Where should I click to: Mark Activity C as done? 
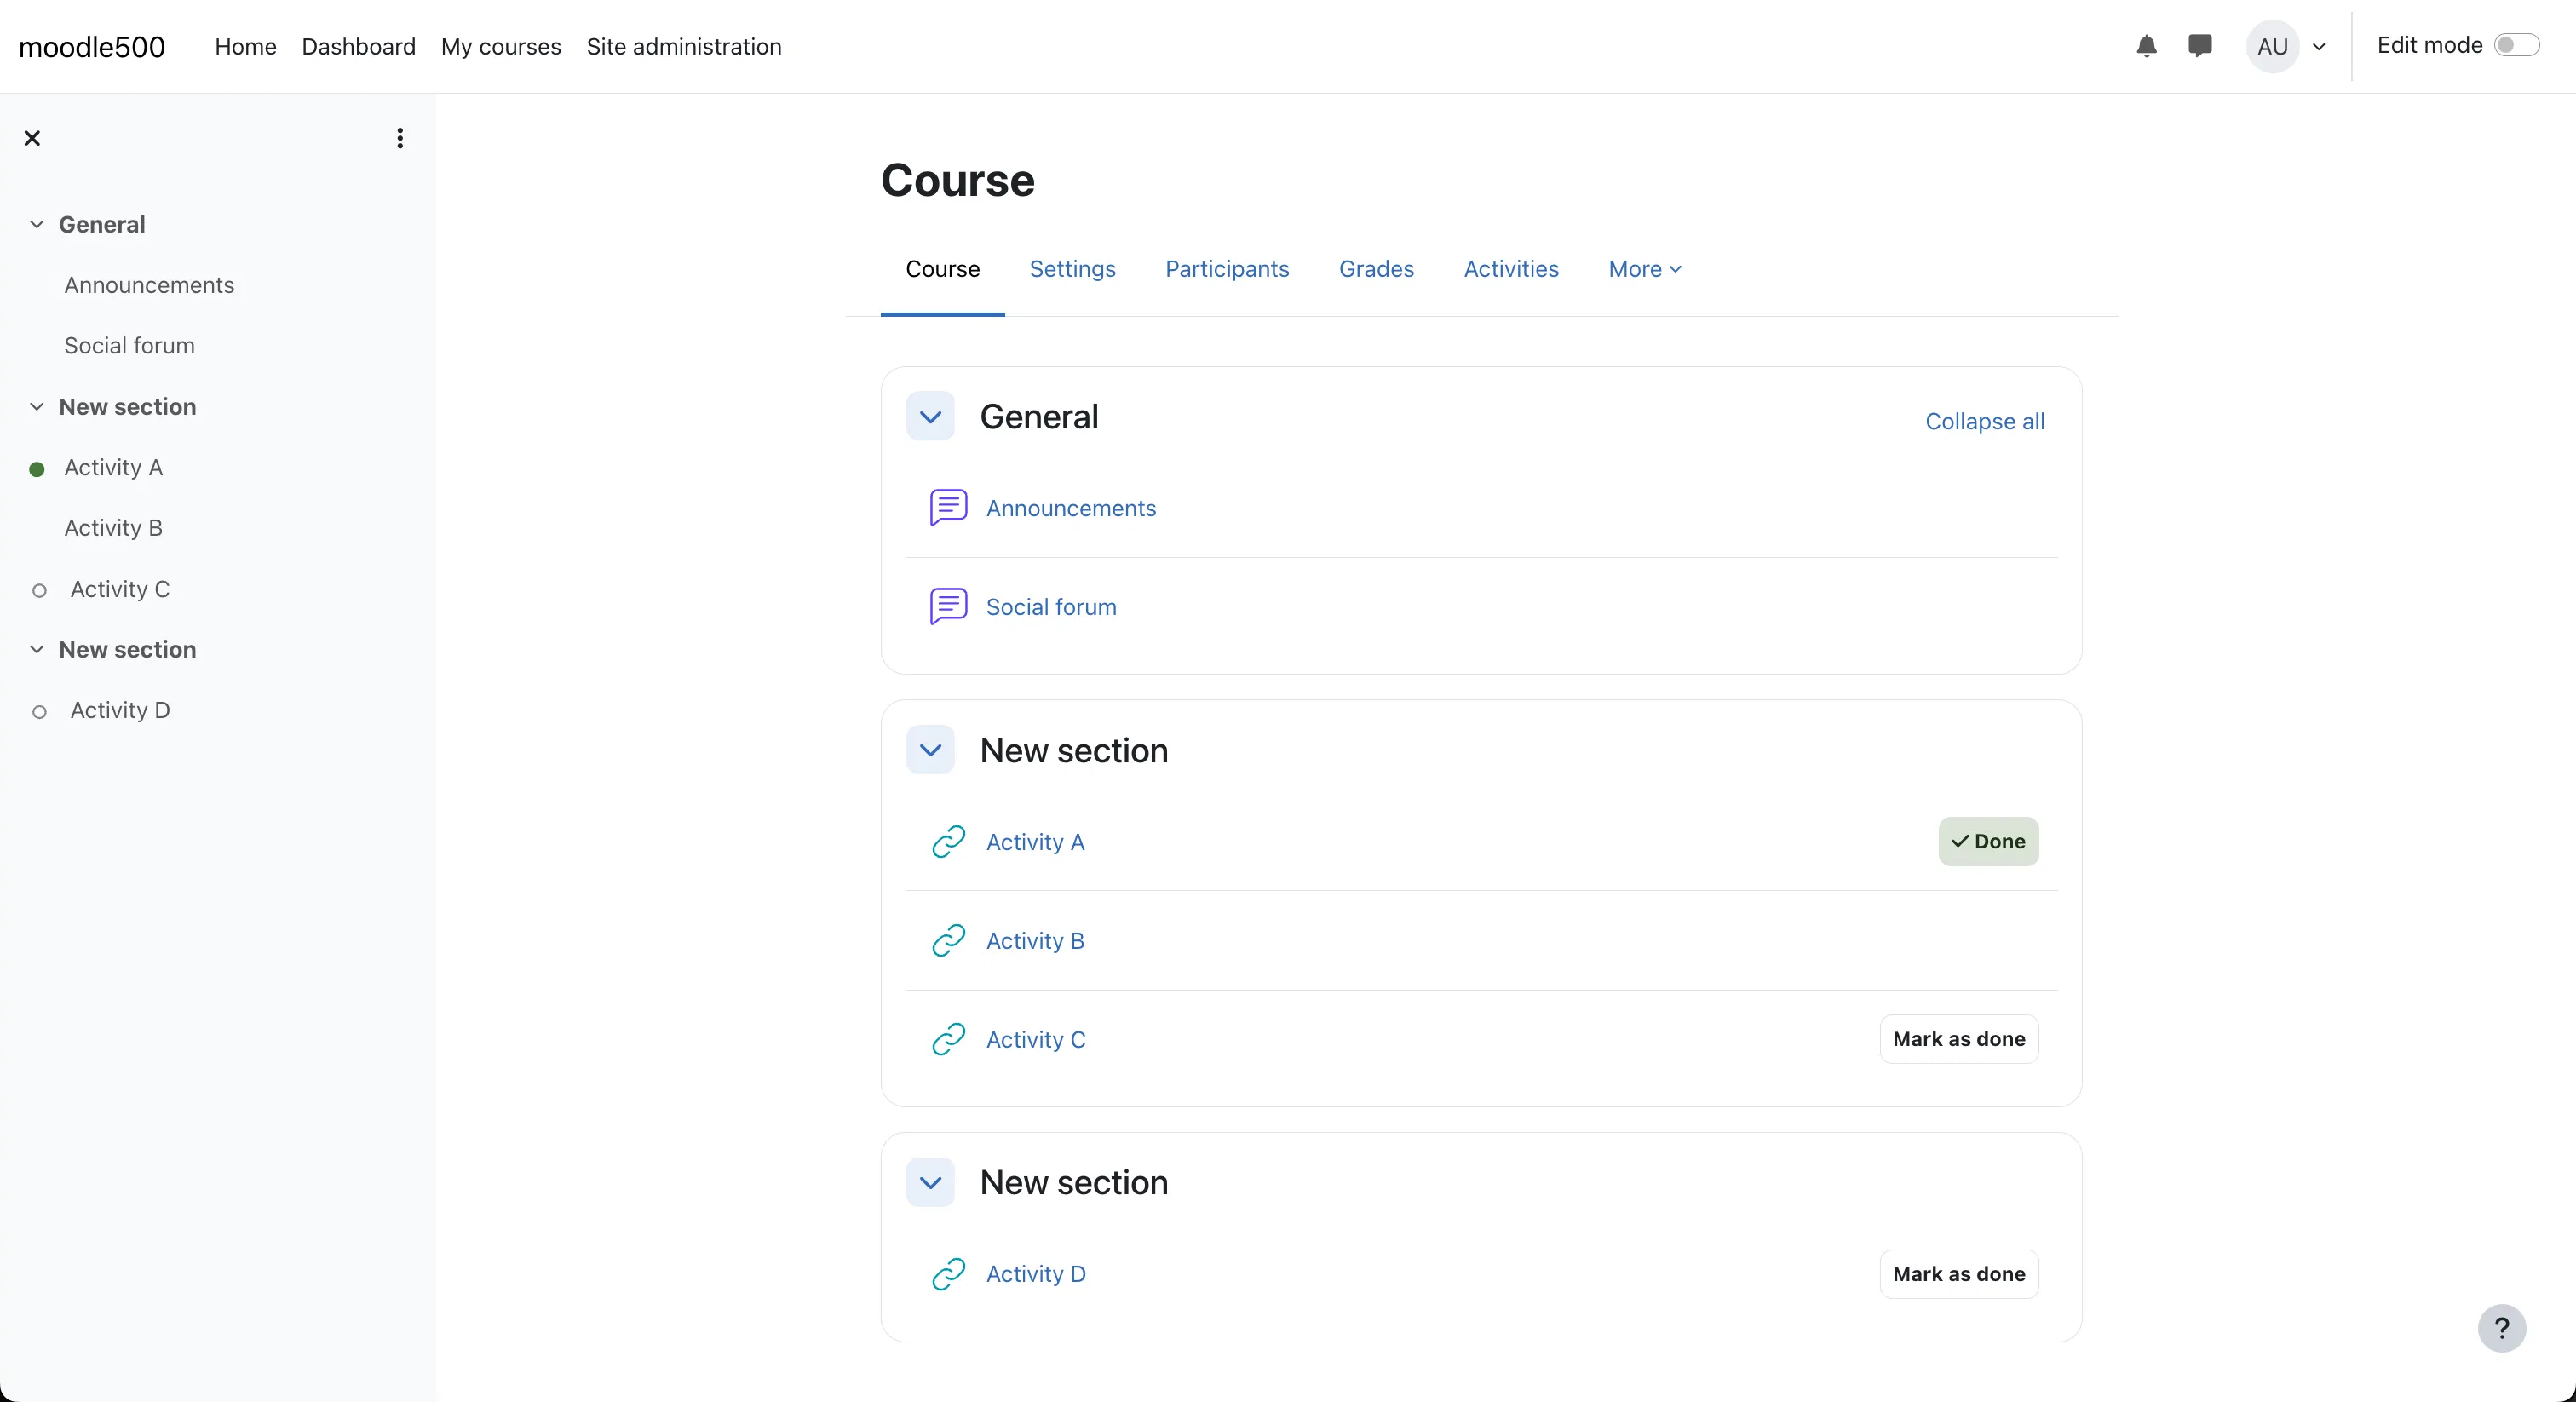point(1958,1039)
